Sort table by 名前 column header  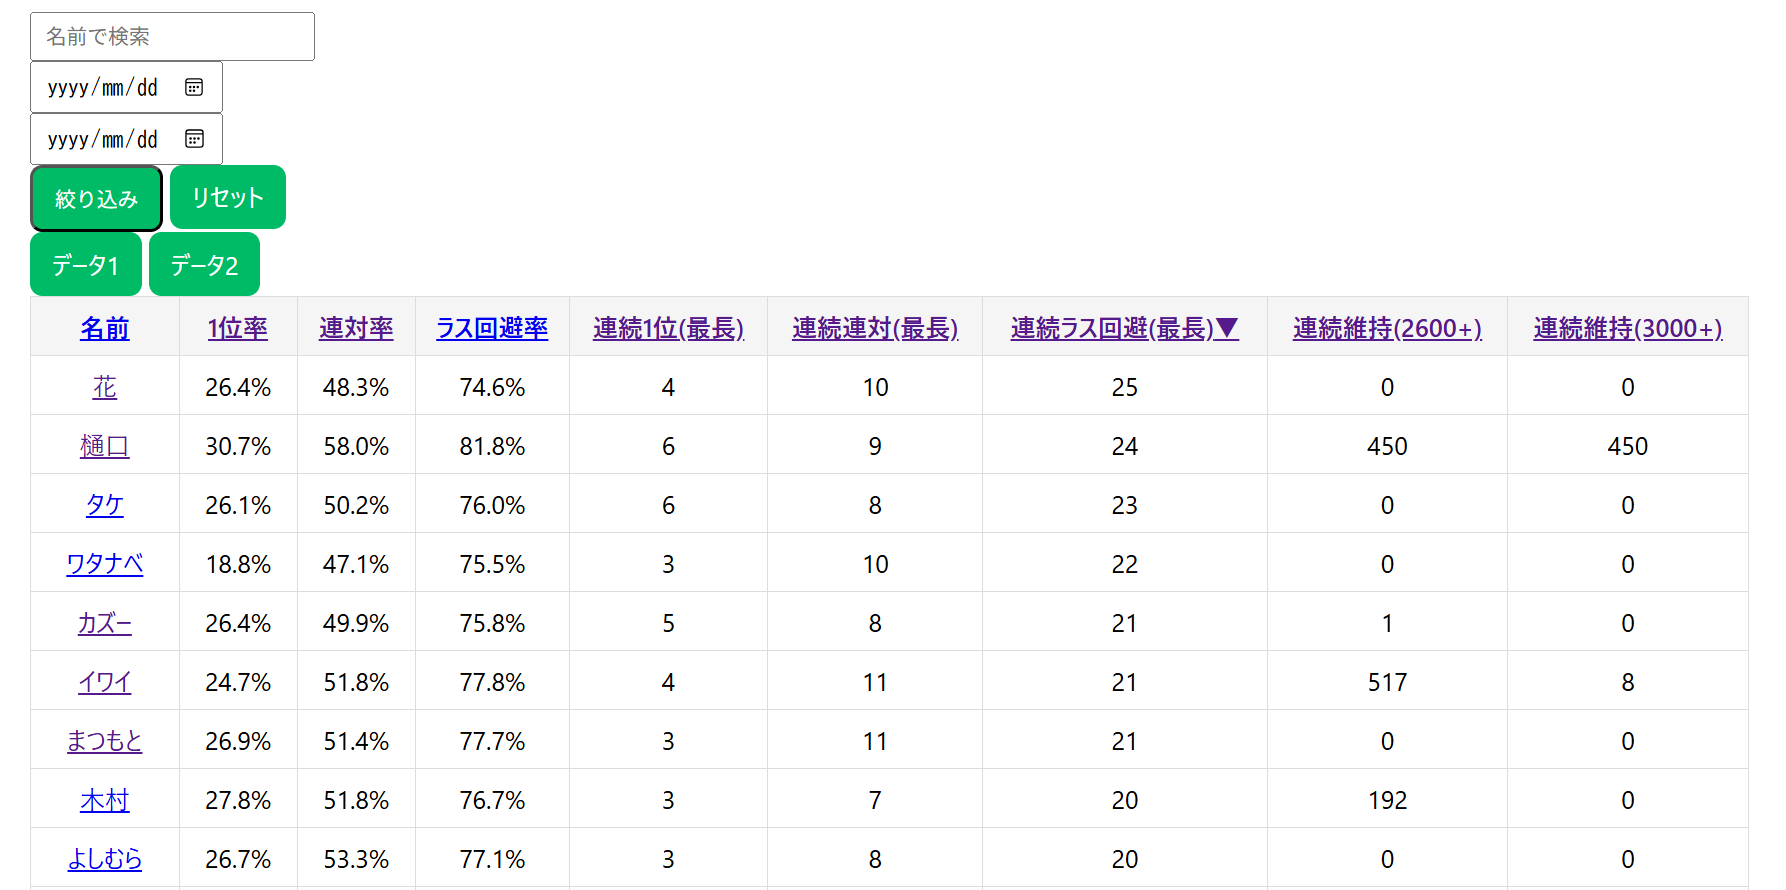105,328
